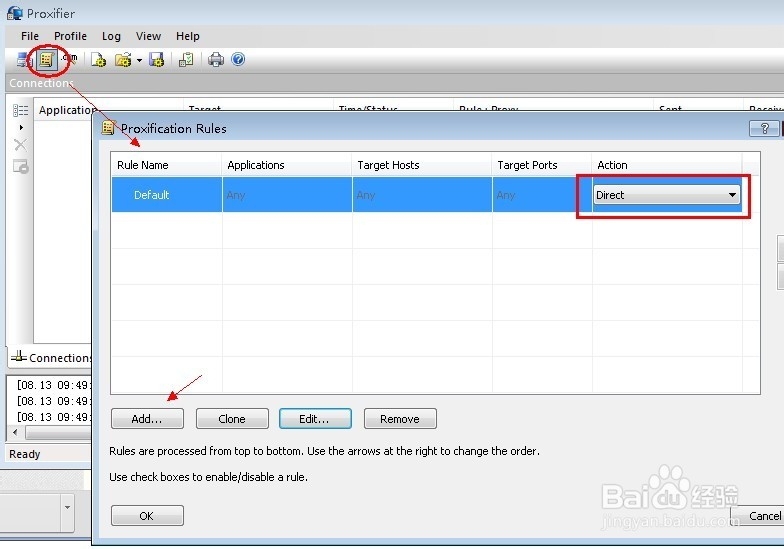This screenshot has height=549, width=784.
Task: Click the Applications column header
Action: point(286,165)
